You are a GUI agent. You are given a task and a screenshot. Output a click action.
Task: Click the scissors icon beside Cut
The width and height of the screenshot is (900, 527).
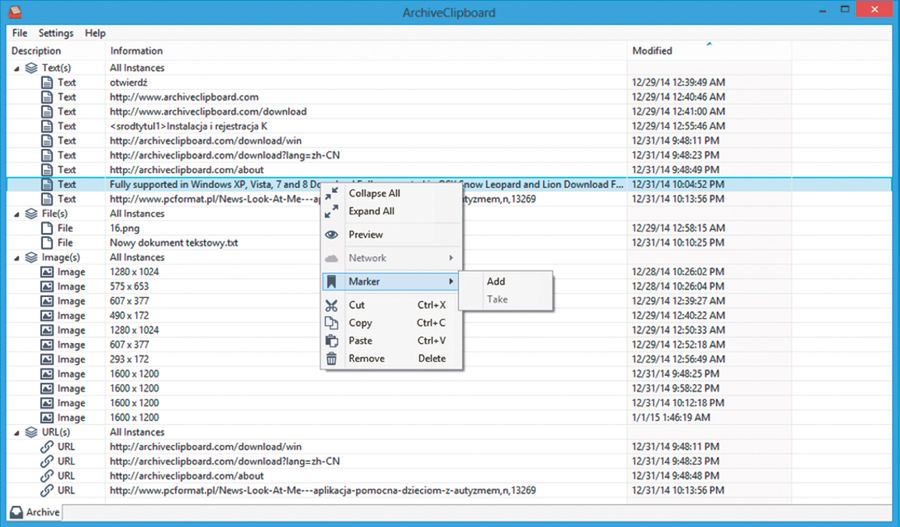coord(332,305)
